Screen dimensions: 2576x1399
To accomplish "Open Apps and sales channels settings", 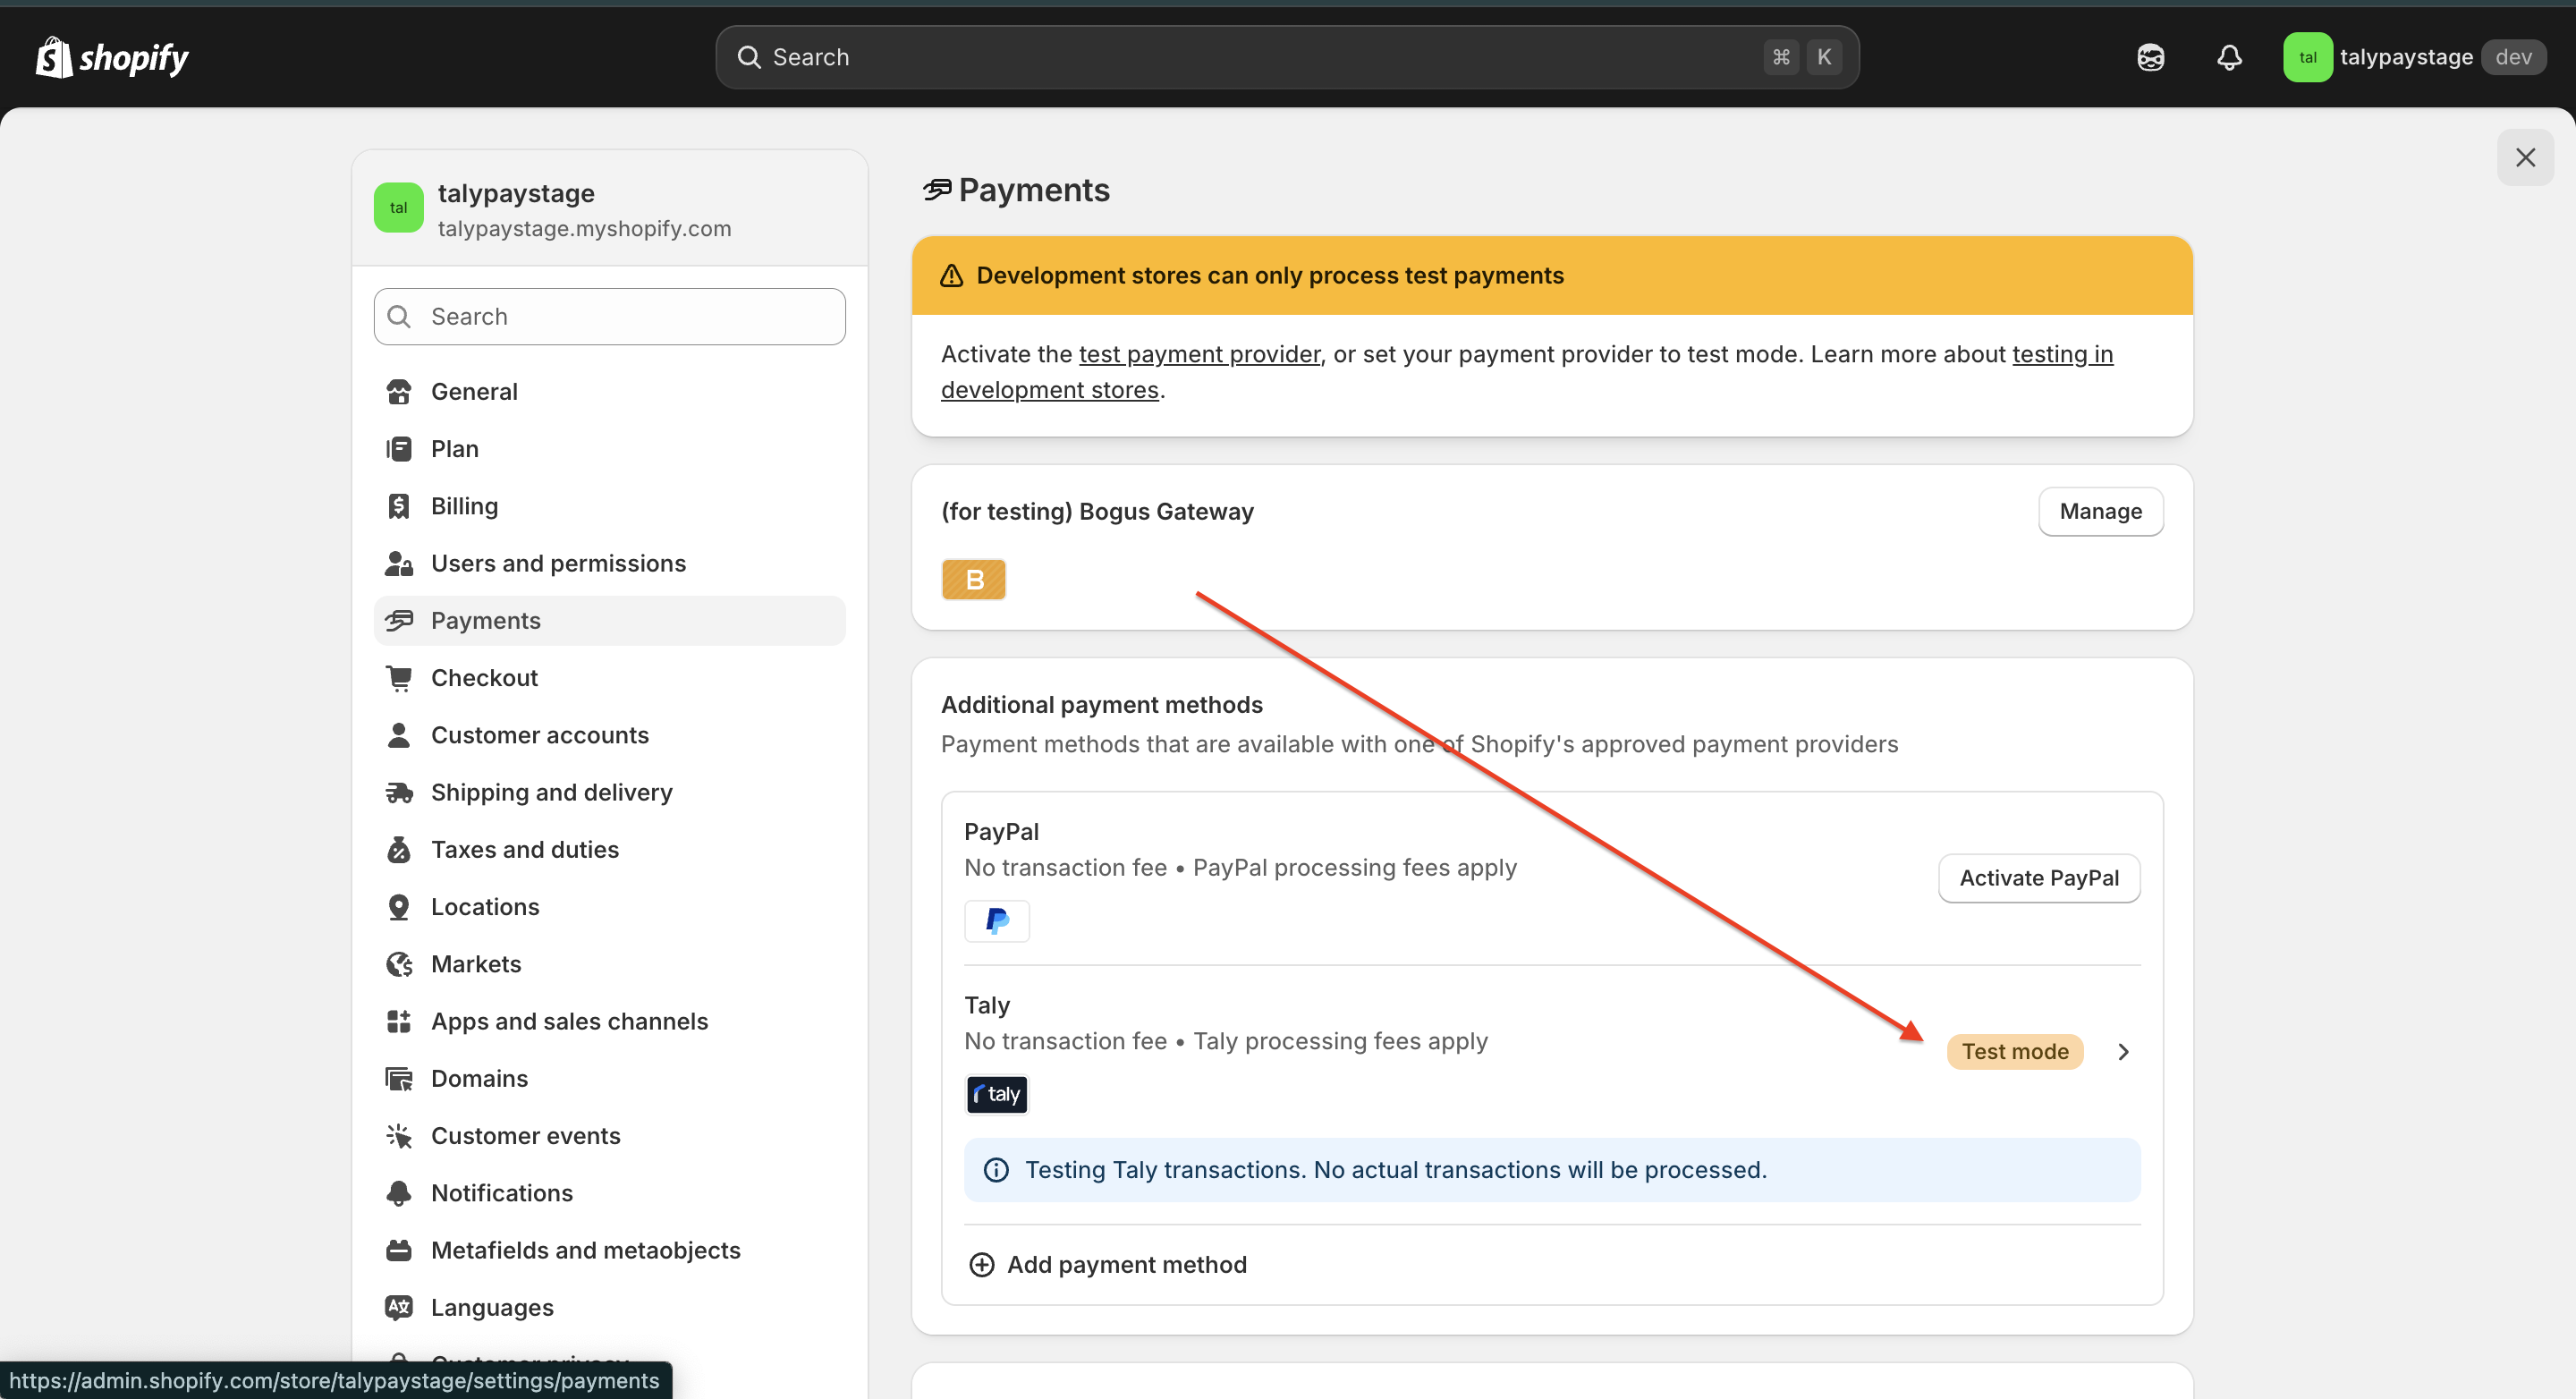I will 569,1022.
